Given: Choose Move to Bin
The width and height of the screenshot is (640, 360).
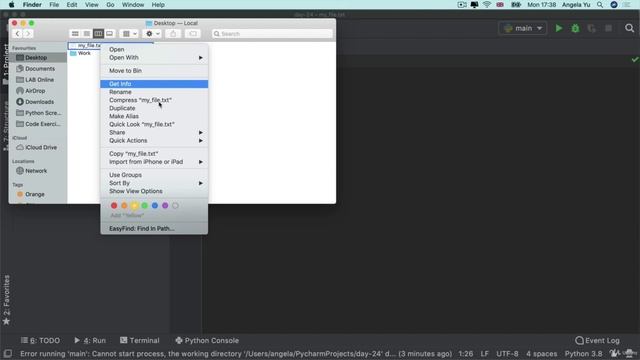Looking at the screenshot, I should [x=154, y=71].
